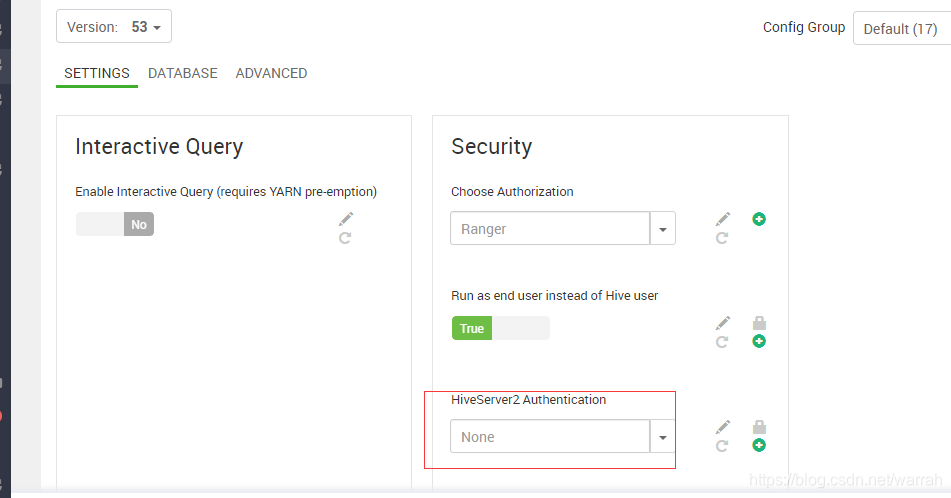The height and width of the screenshot is (498, 951).
Task: Click pencil icon for HiveServer2 Authentication
Action: 723,426
